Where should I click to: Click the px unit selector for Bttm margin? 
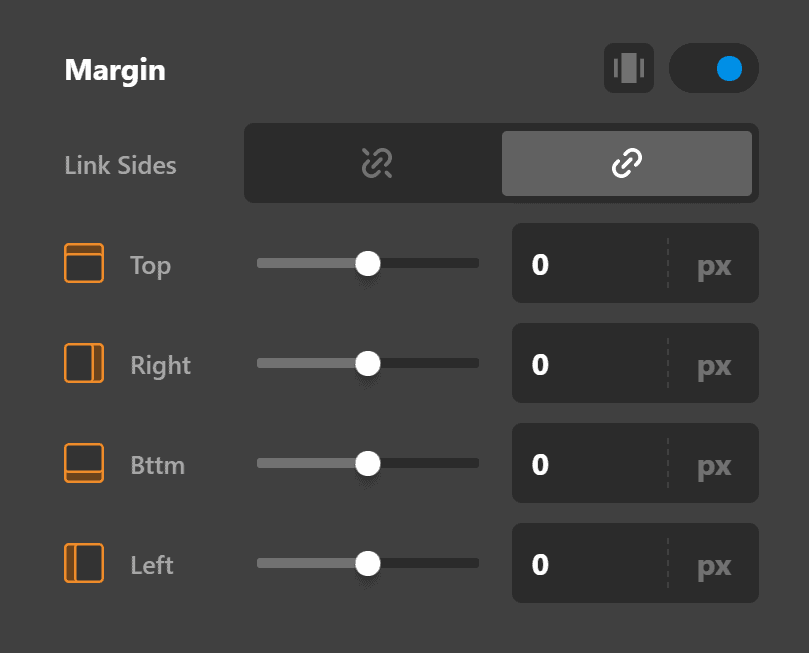click(x=713, y=463)
